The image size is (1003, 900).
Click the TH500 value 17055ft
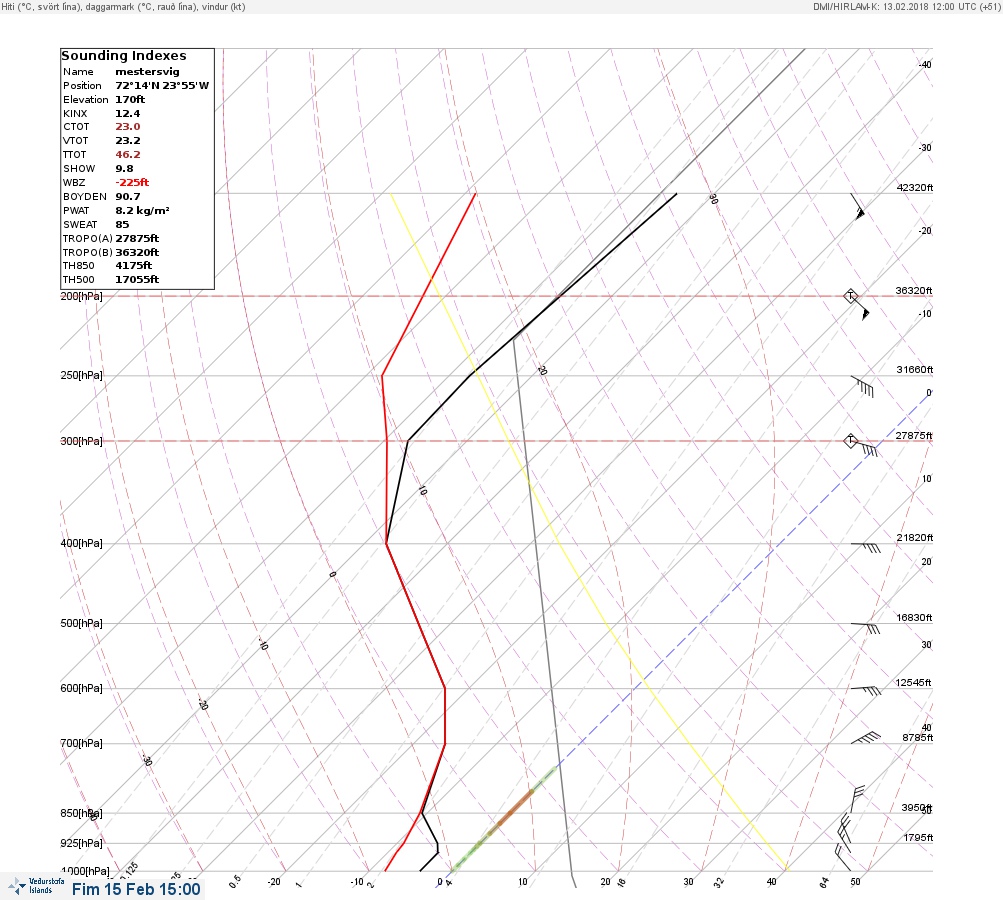137,280
